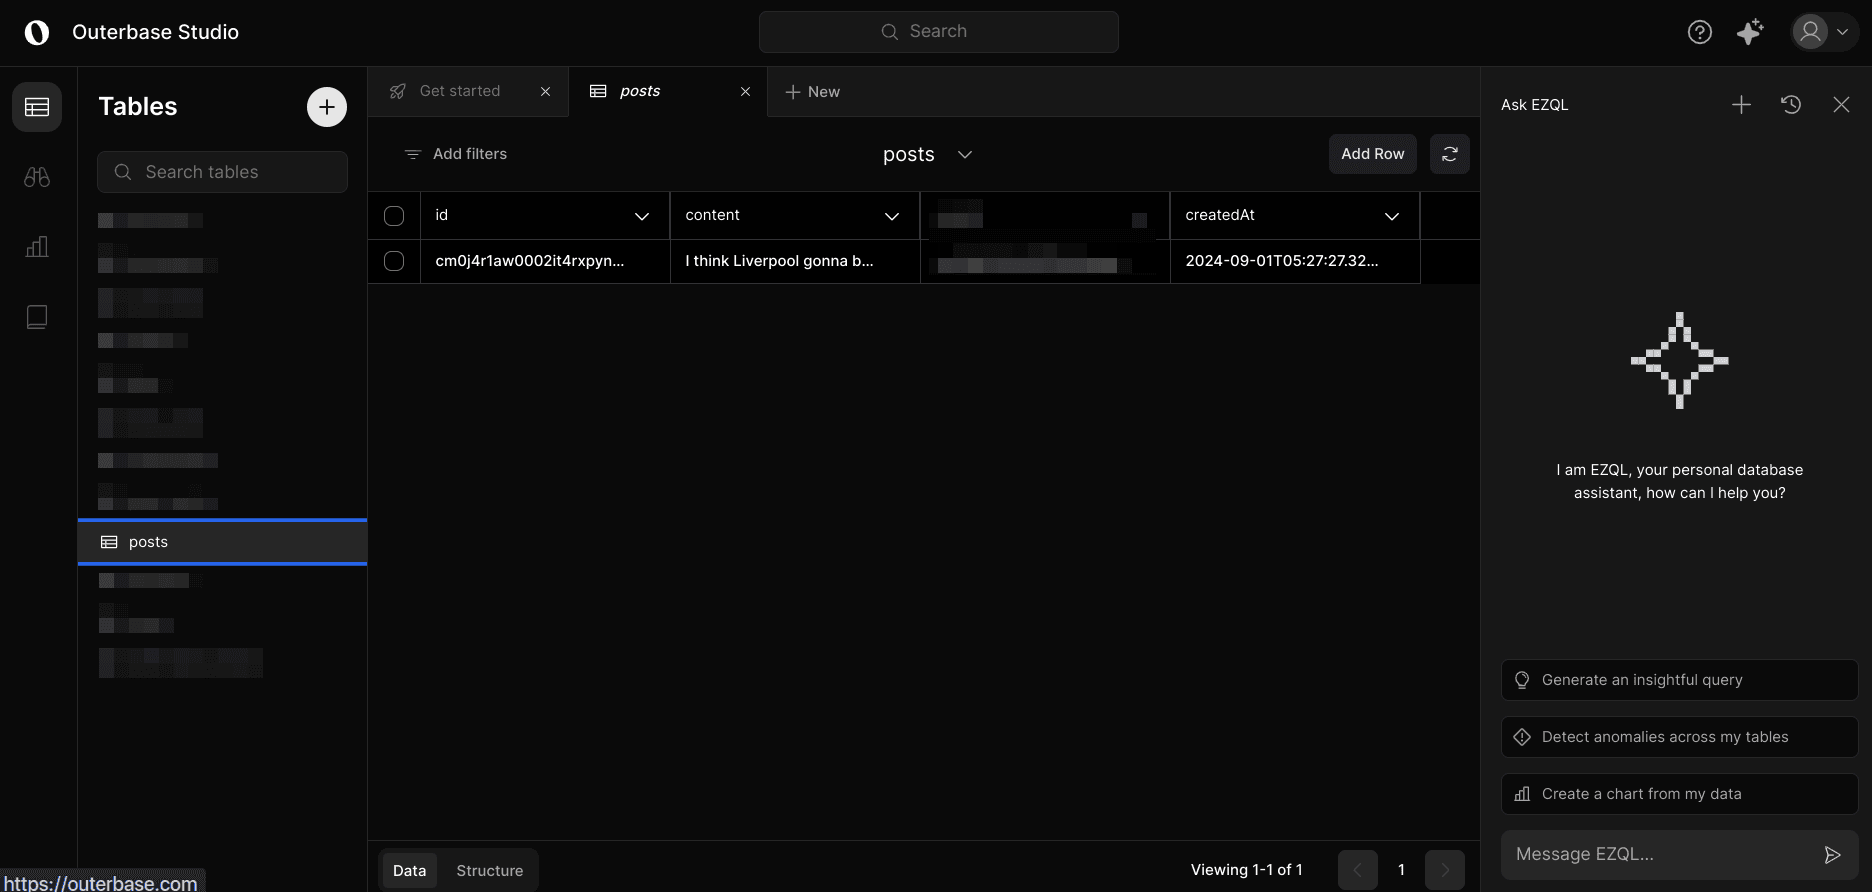1872x892 pixels.
Task: Toggle the AI sparkle assistant icon
Action: (1750, 32)
